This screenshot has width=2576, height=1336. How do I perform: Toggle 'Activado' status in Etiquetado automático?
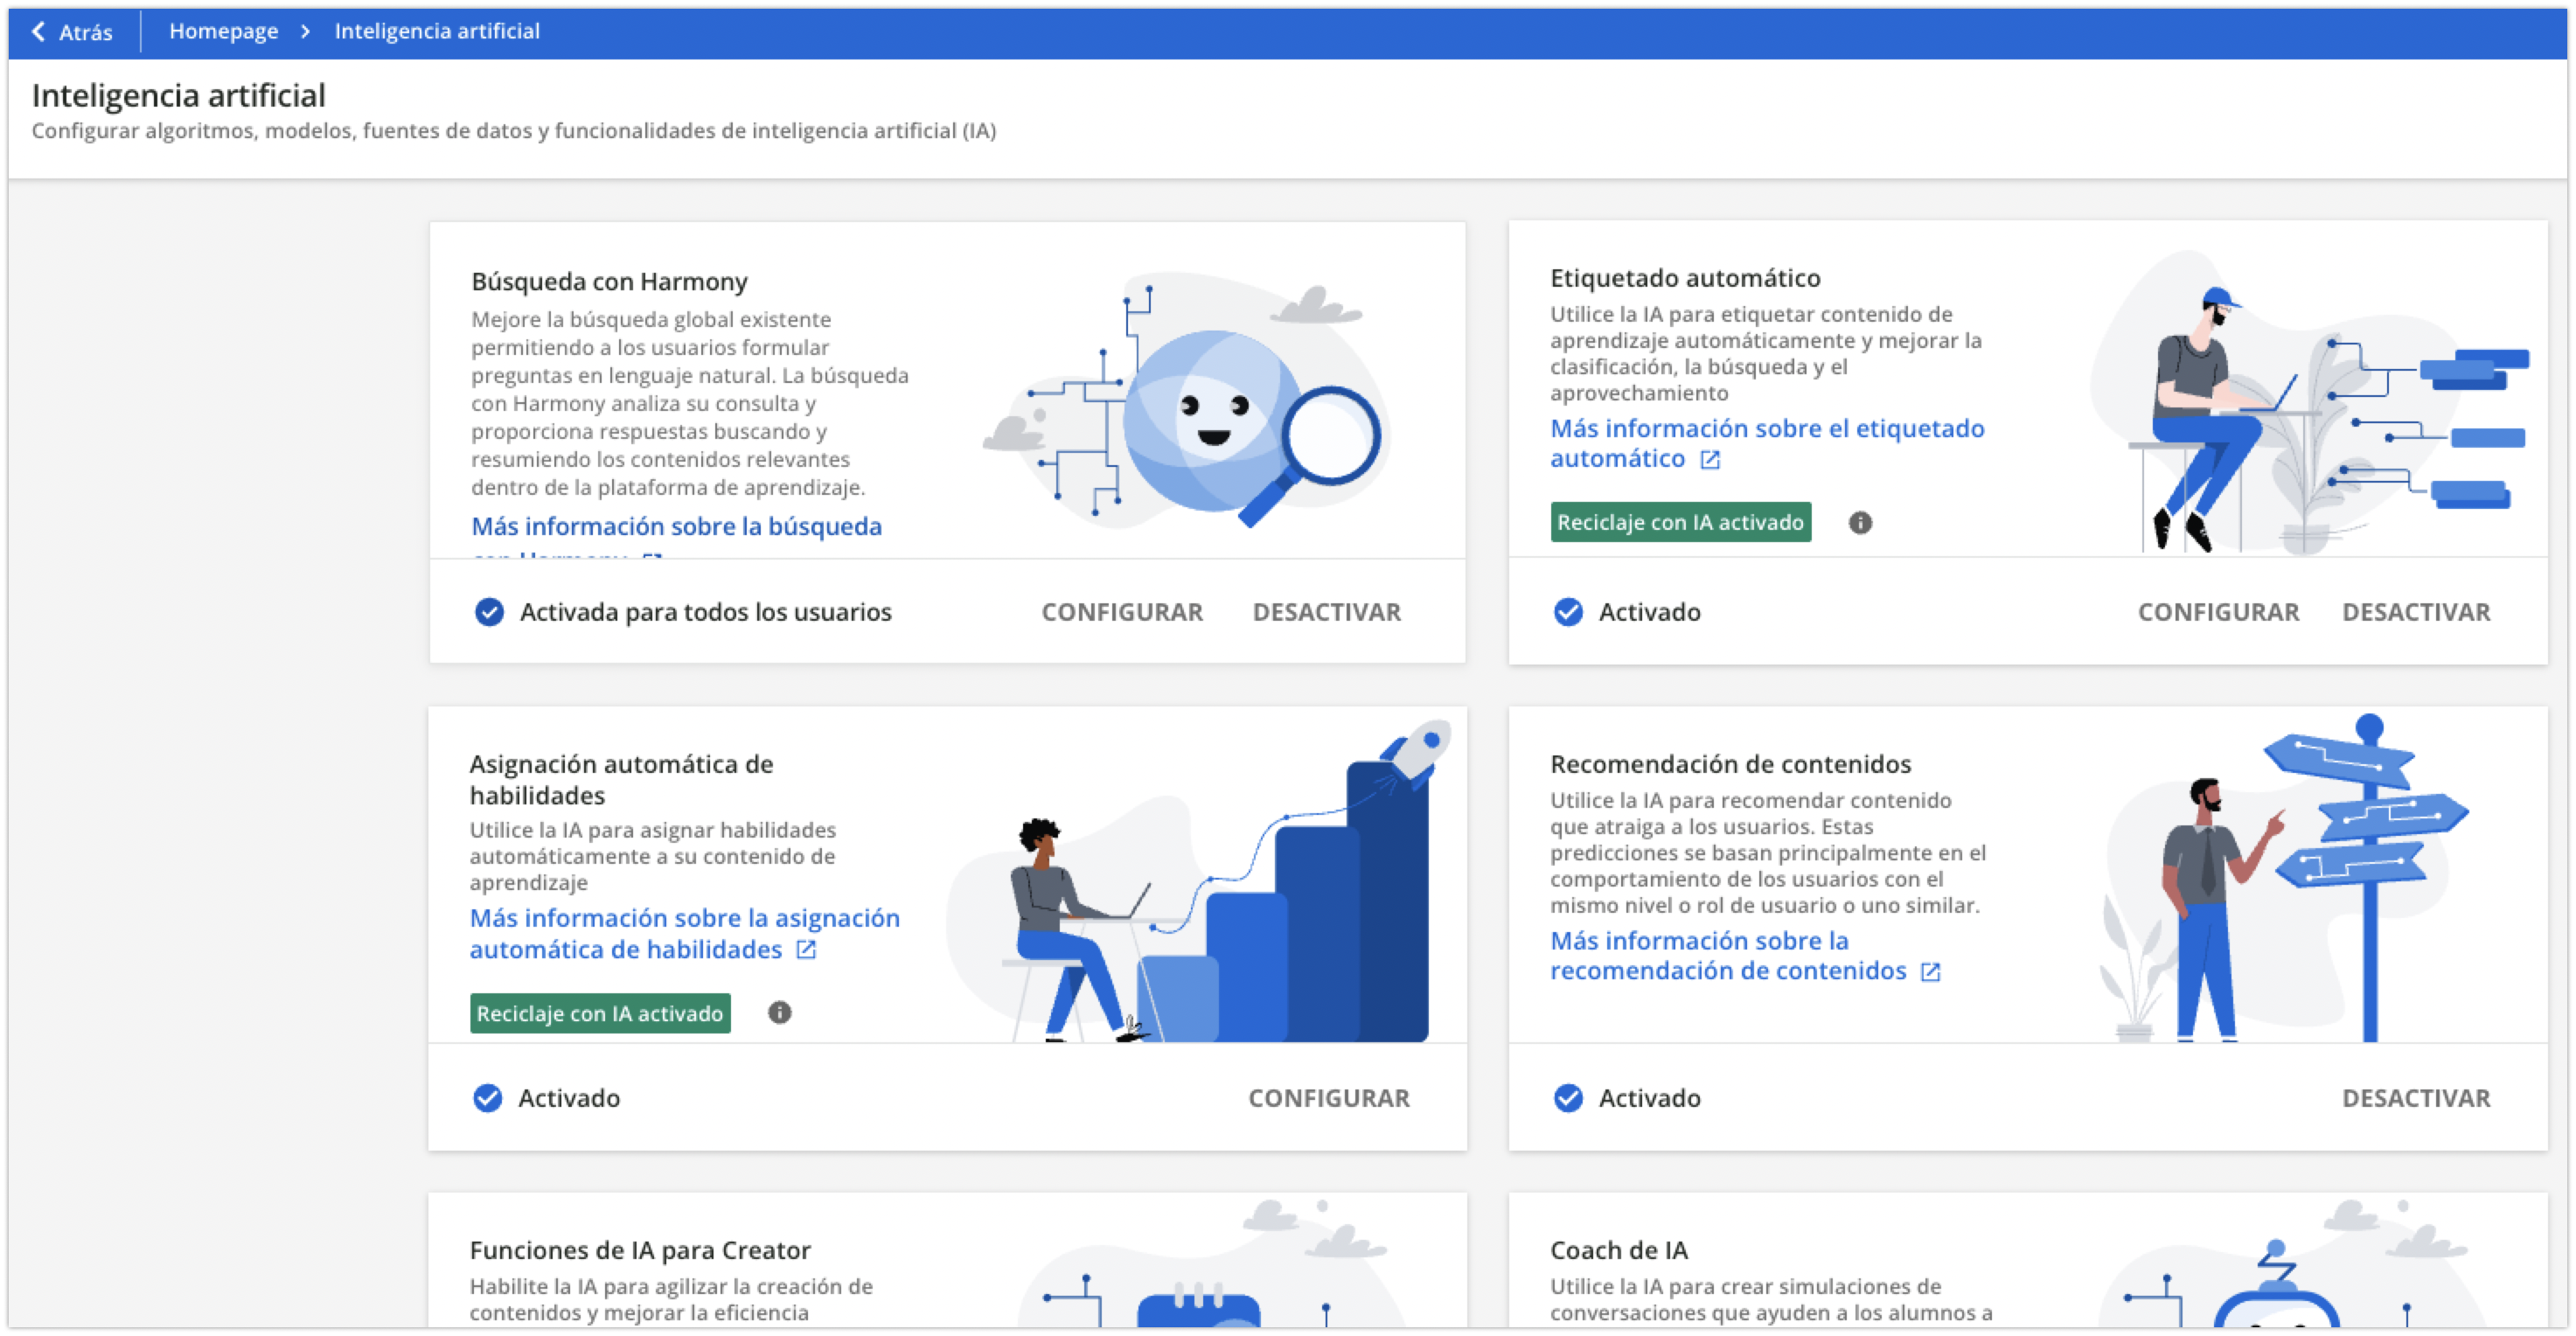click(1567, 611)
